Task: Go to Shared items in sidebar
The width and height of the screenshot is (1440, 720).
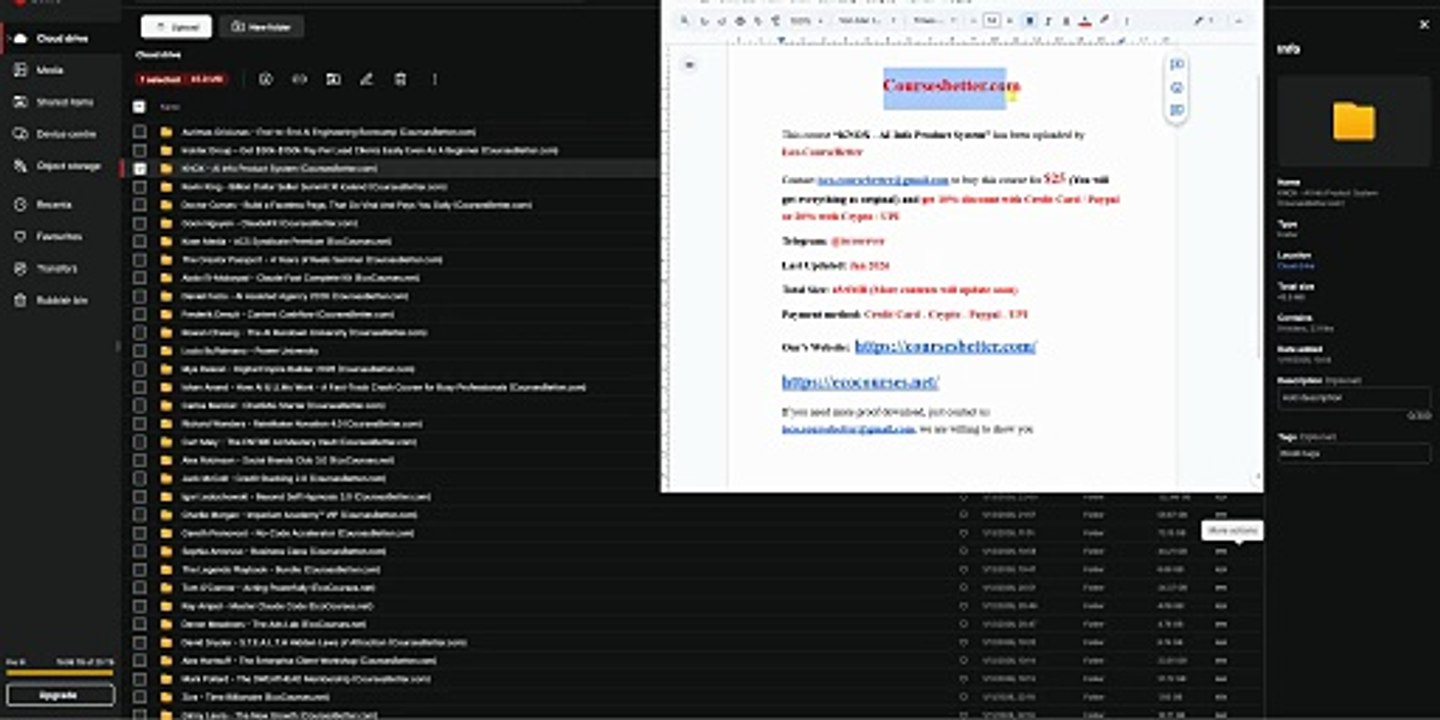Action: tap(65, 102)
